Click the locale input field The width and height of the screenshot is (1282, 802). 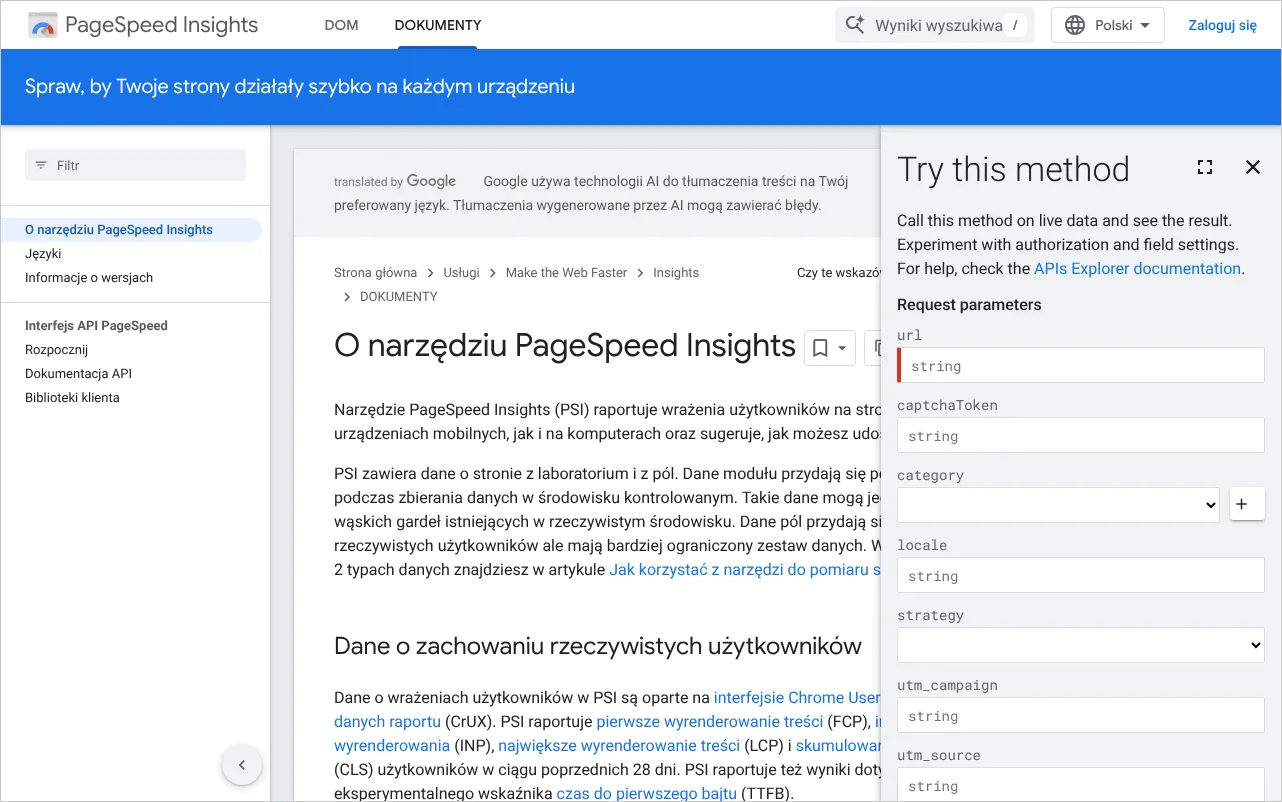click(x=1081, y=575)
